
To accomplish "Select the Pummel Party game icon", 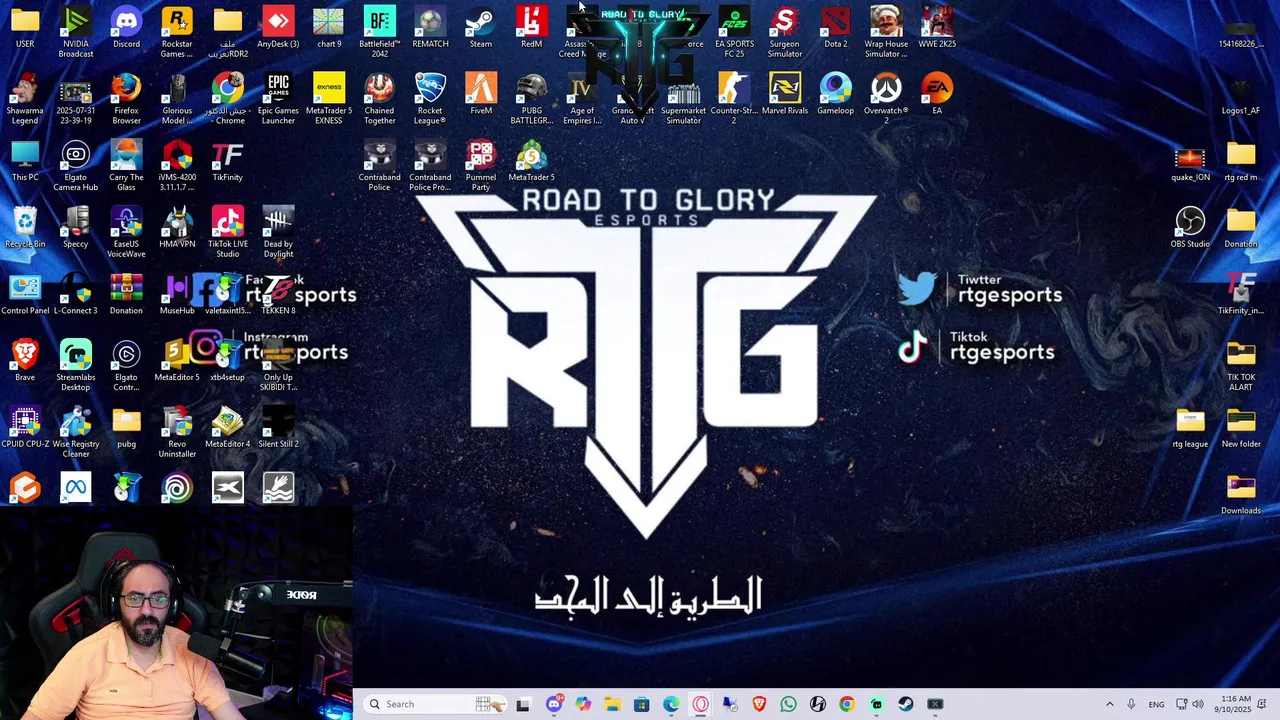I will [x=481, y=165].
